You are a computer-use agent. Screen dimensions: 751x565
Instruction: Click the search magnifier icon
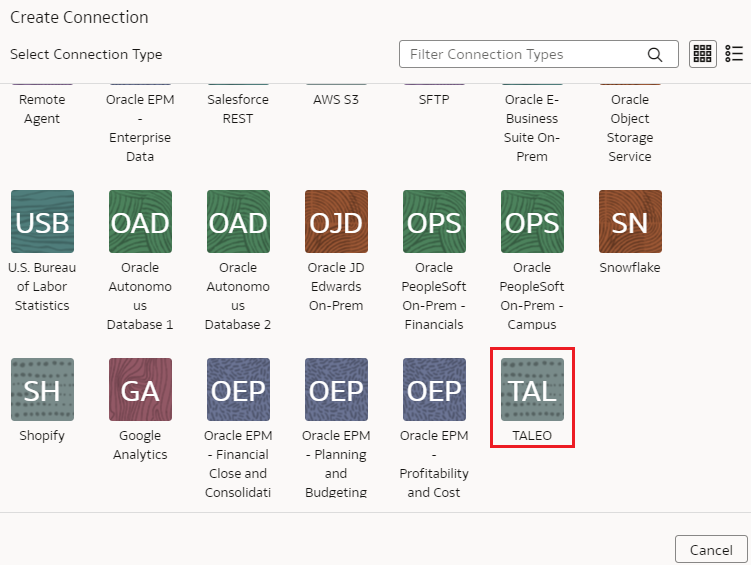point(655,55)
